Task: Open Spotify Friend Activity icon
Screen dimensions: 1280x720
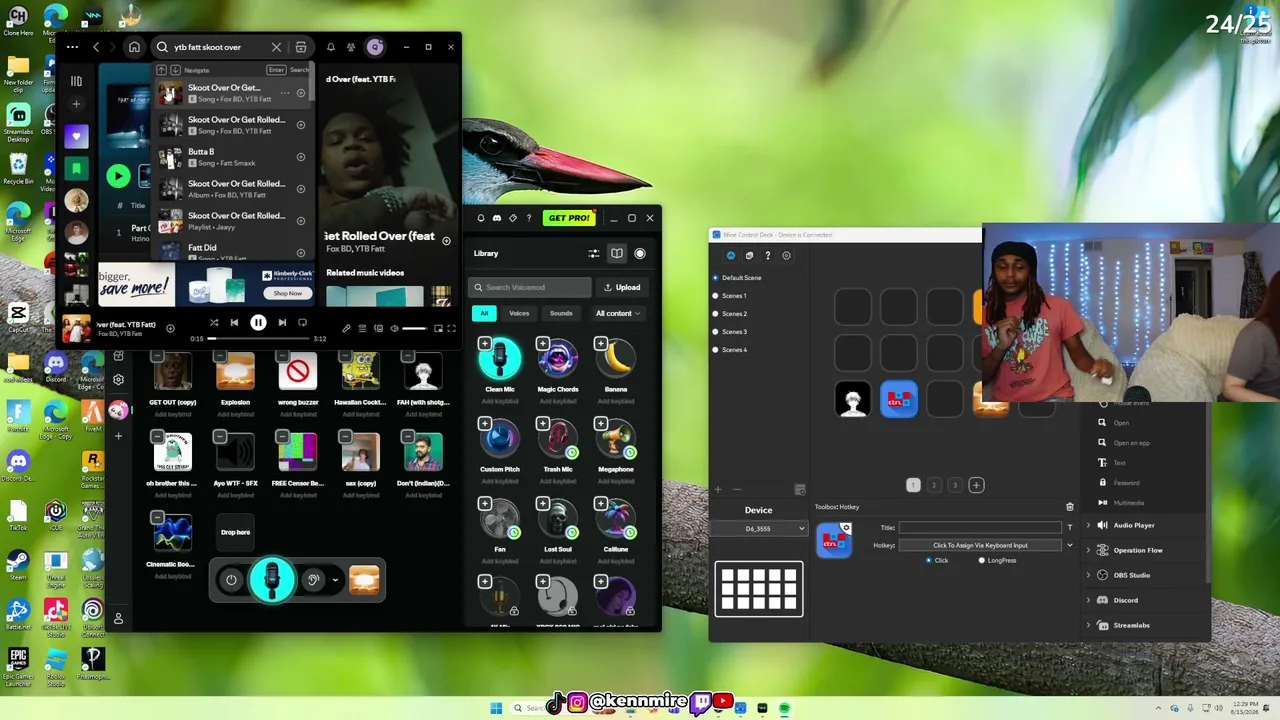Action: (351, 47)
